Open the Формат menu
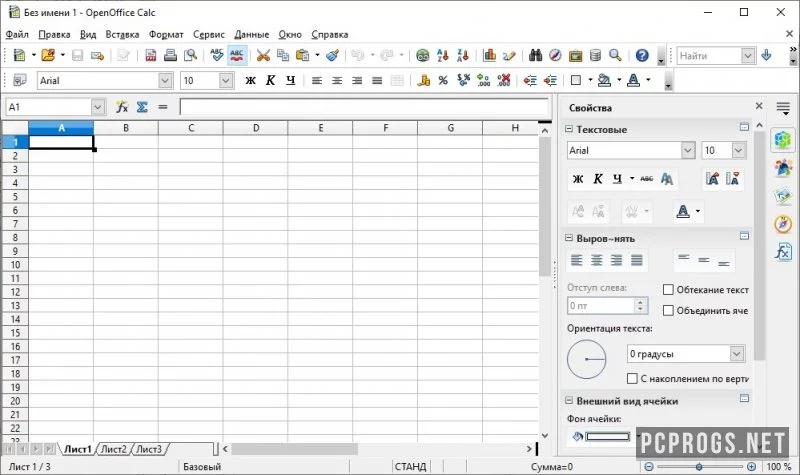The height and width of the screenshot is (475, 800). [x=166, y=34]
